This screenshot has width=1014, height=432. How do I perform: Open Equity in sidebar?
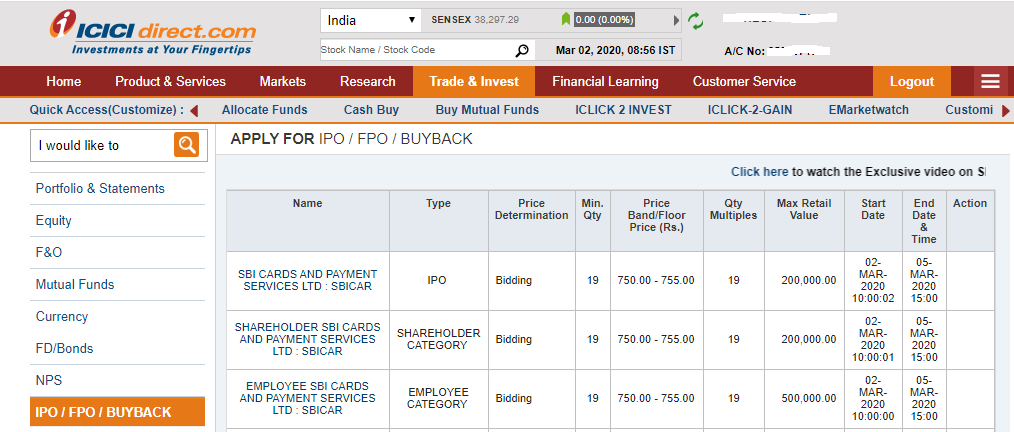[54, 221]
